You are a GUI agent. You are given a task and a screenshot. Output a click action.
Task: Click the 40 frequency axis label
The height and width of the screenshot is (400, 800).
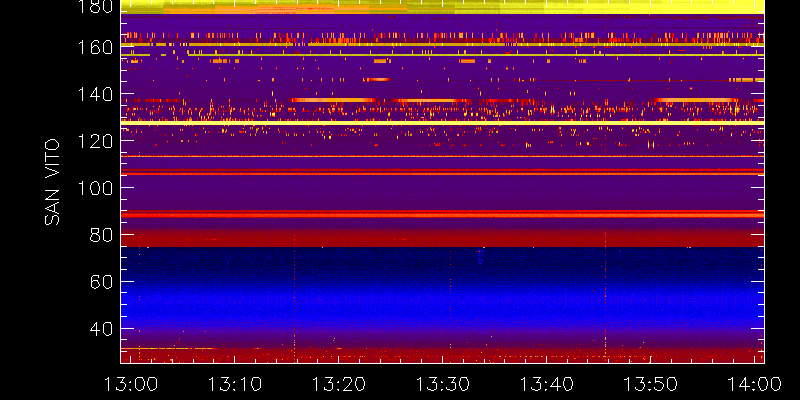coord(101,329)
